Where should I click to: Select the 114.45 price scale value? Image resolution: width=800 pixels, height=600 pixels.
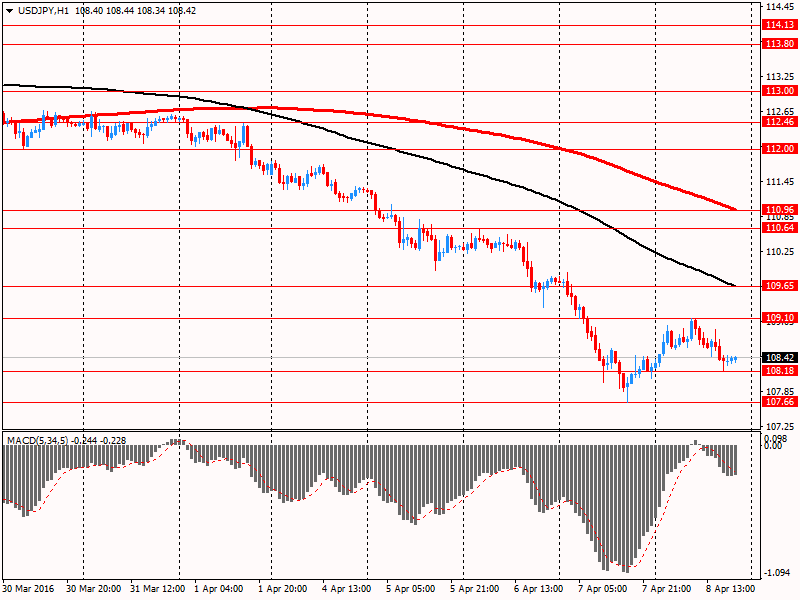pos(780,7)
